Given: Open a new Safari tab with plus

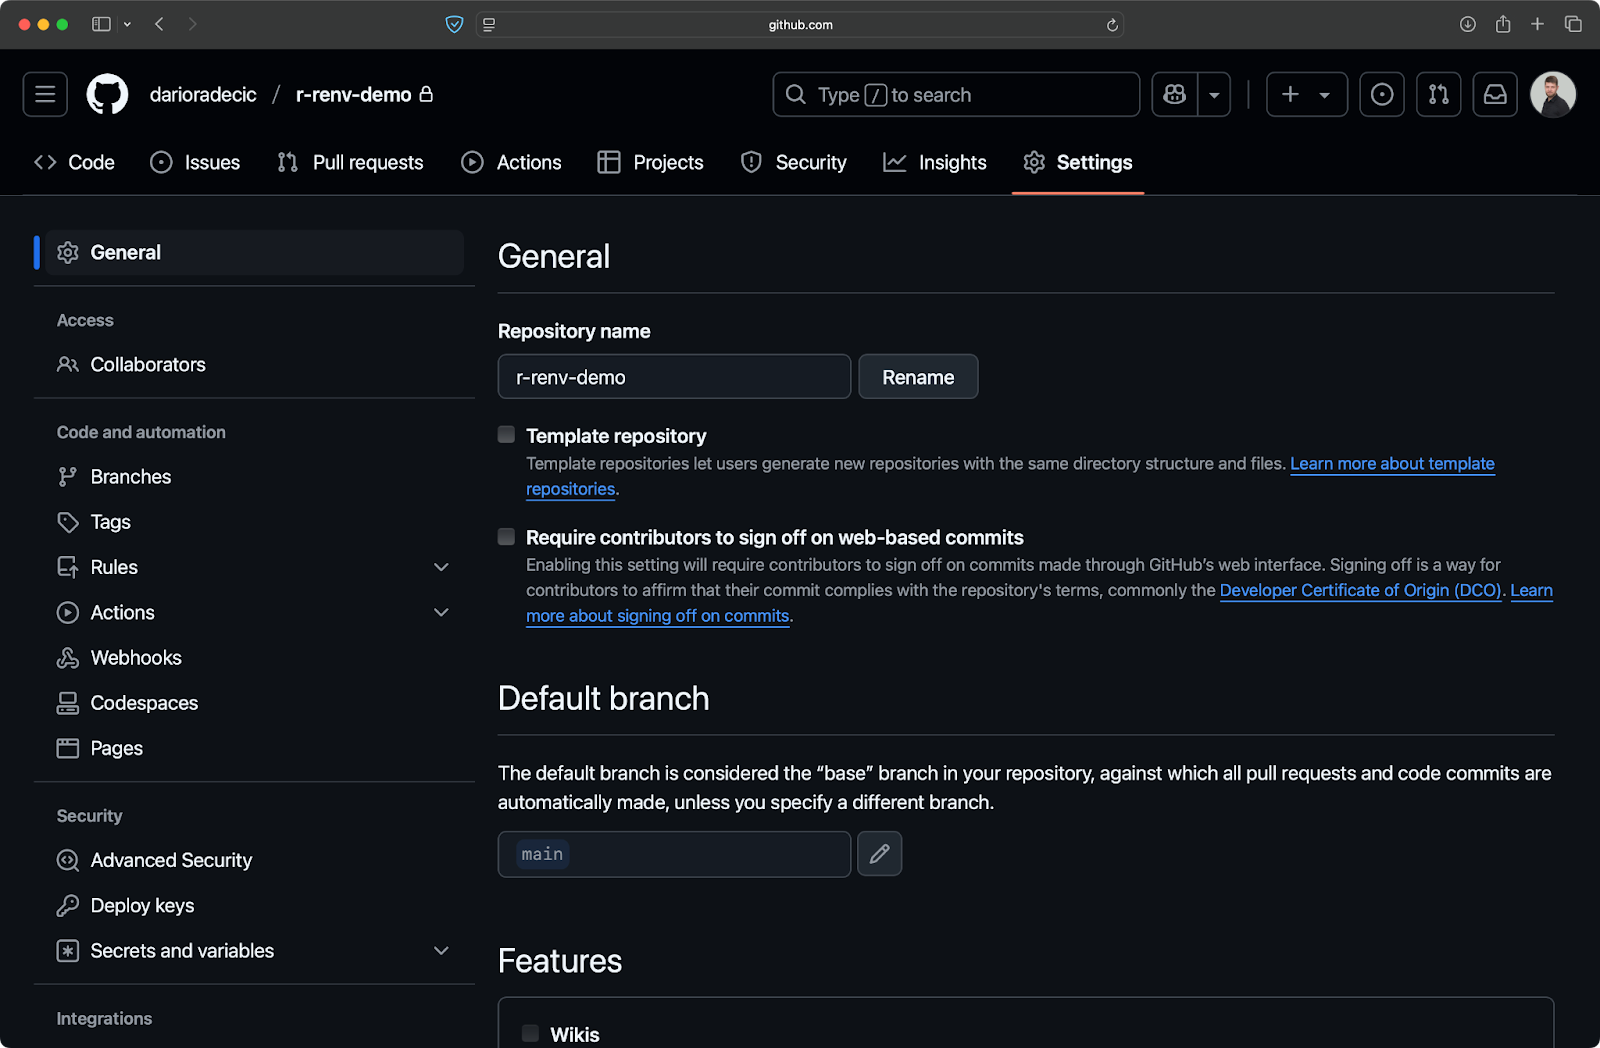Looking at the screenshot, I should 1537,24.
